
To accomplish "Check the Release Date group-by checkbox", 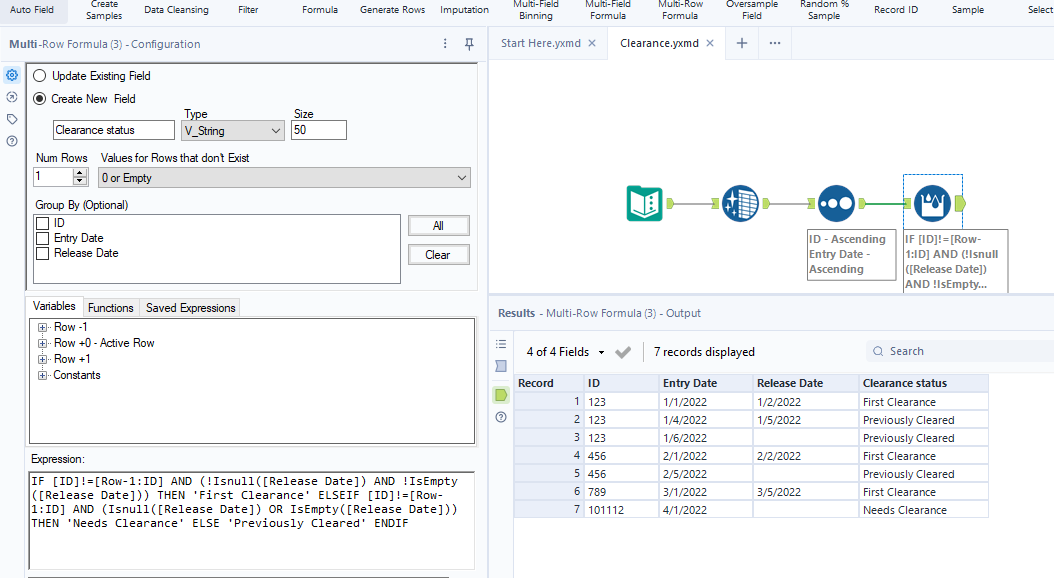I will pos(42,253).
